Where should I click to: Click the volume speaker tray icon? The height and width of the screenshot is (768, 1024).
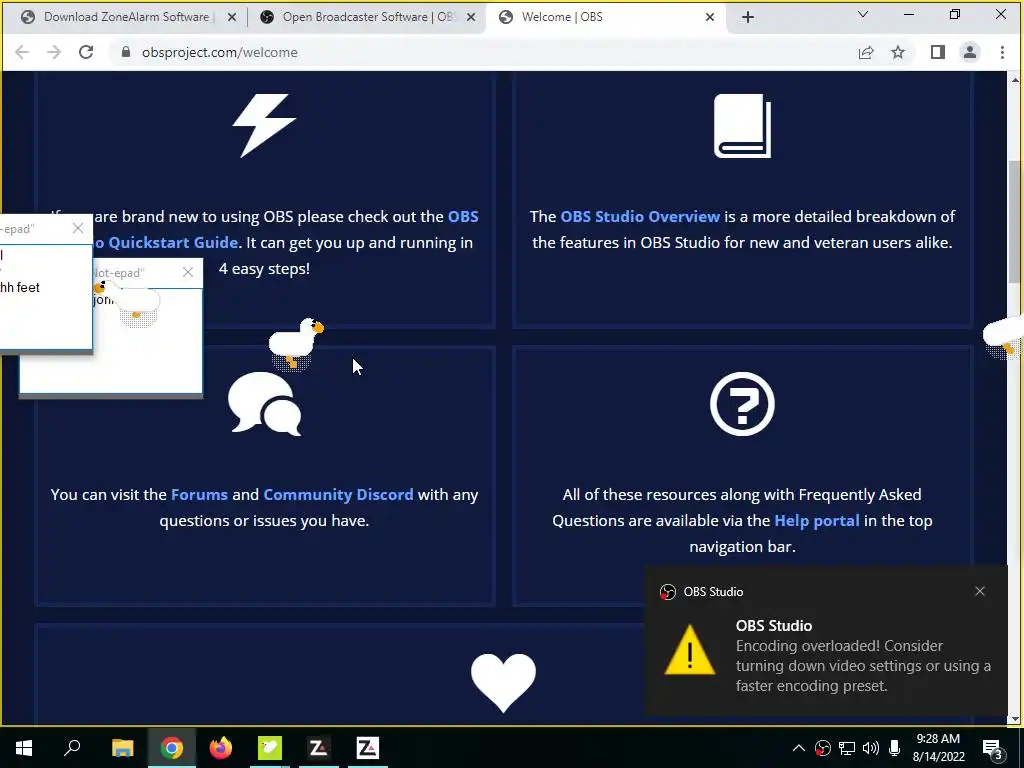tap(871, 748)
